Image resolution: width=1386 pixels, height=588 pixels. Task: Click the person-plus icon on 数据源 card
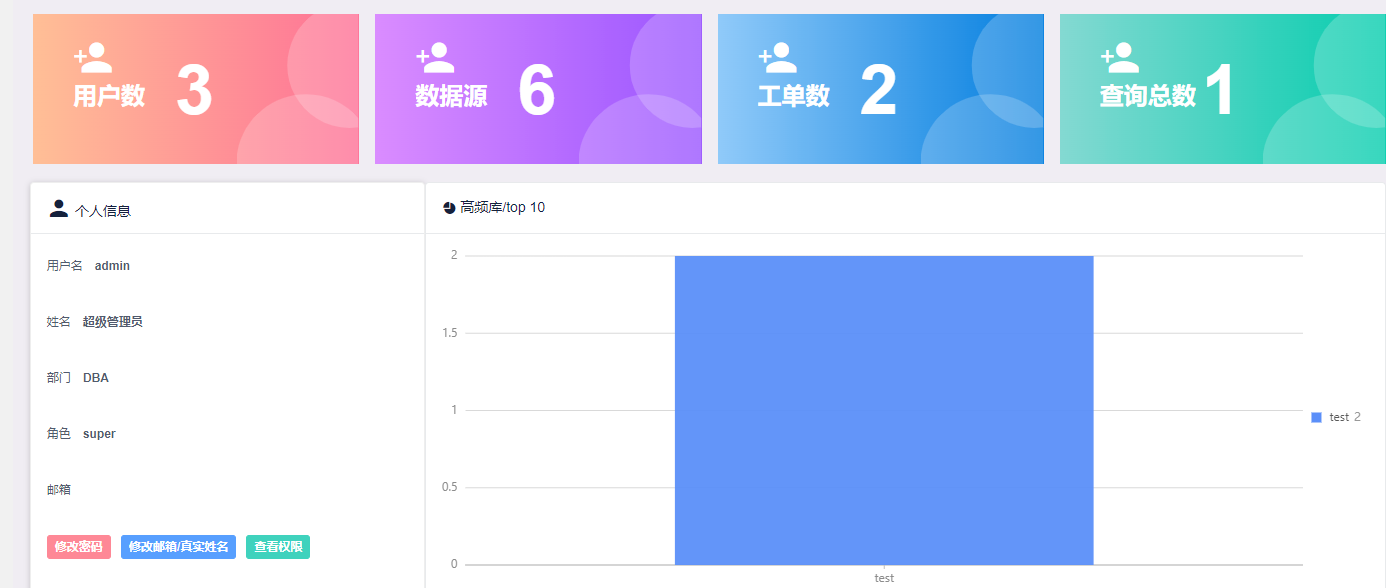click(435, 57)
